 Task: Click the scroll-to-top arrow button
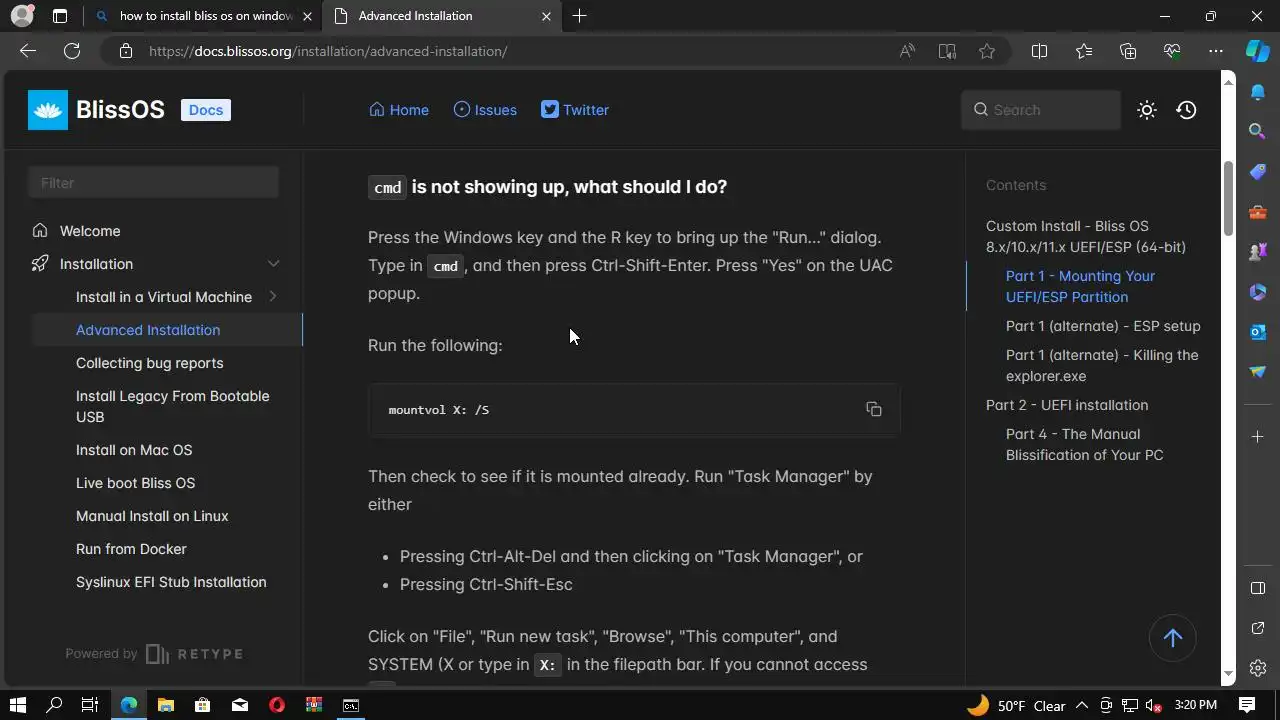tap(1173, 638)
